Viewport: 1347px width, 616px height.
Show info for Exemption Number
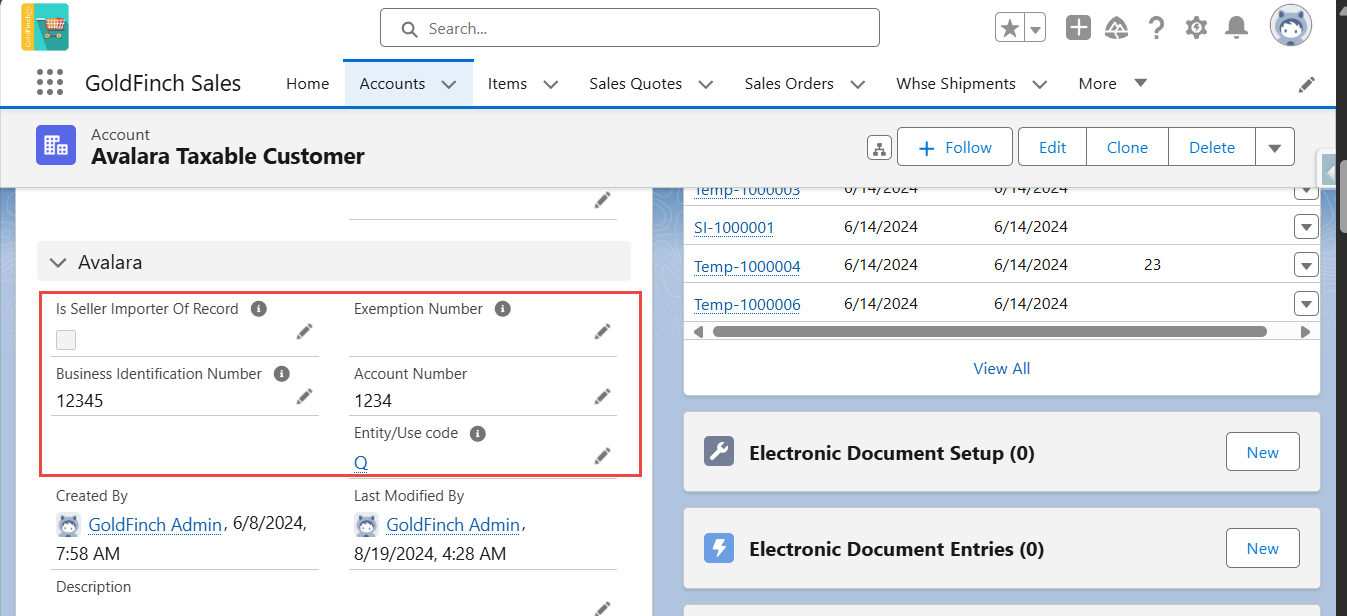pos(503,309)
